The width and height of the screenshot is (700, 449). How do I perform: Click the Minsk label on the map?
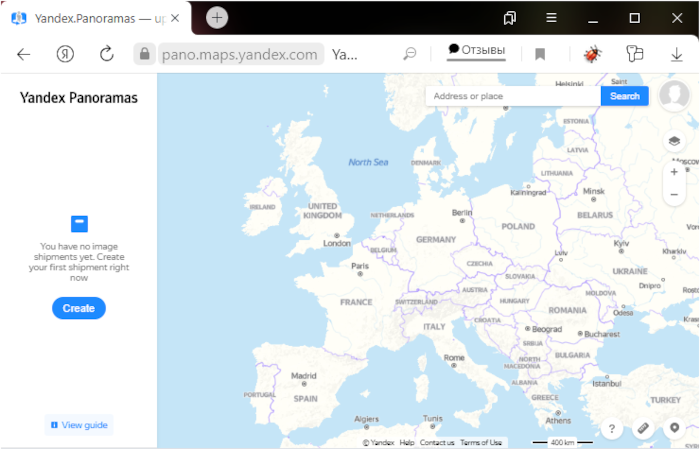[594, 191]
